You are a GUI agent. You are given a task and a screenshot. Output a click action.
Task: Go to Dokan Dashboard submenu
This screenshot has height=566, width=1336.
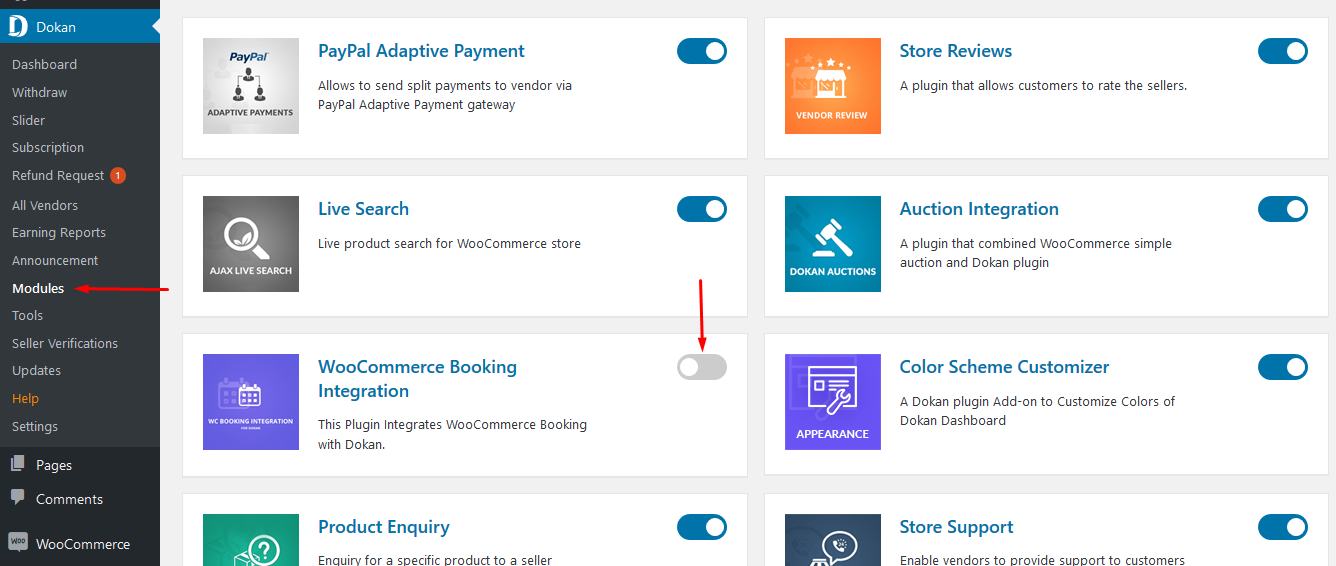click(x=44, y=64)
